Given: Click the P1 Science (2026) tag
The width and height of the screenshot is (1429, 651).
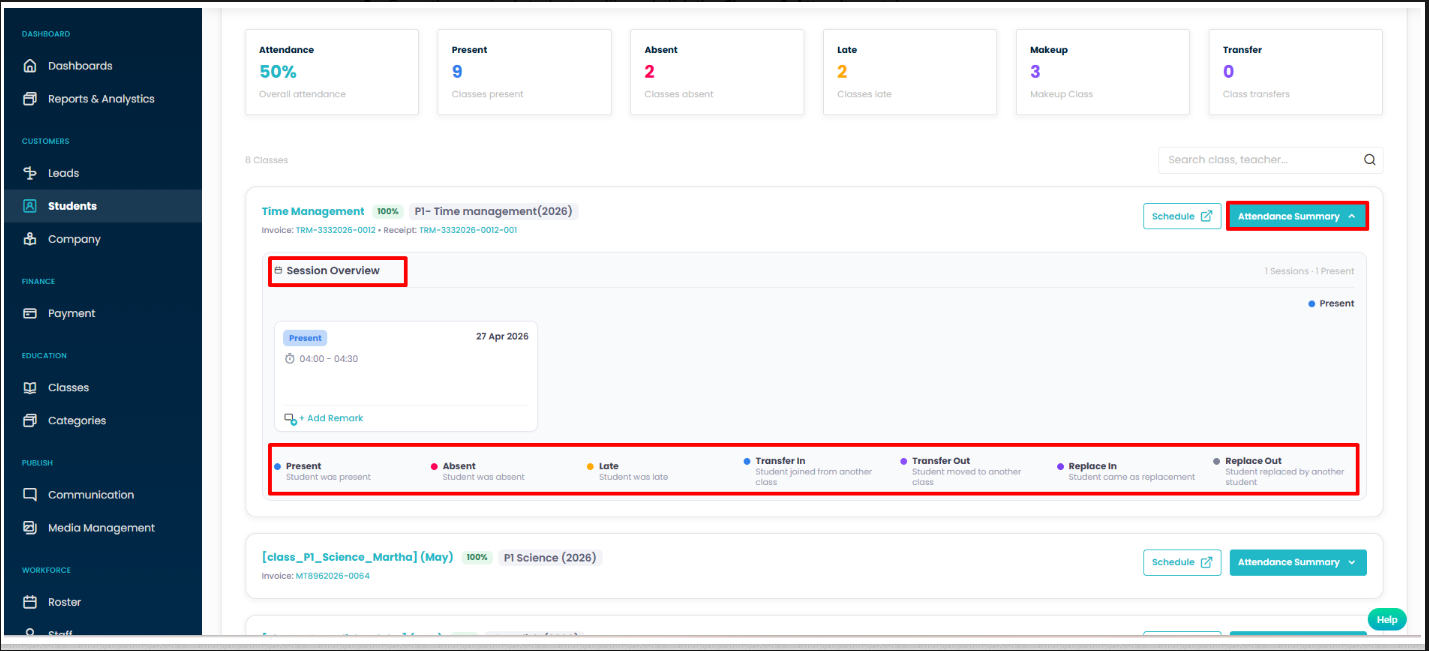Looking at the screenshot, I should pyautogui.click(x=550, y=557).
